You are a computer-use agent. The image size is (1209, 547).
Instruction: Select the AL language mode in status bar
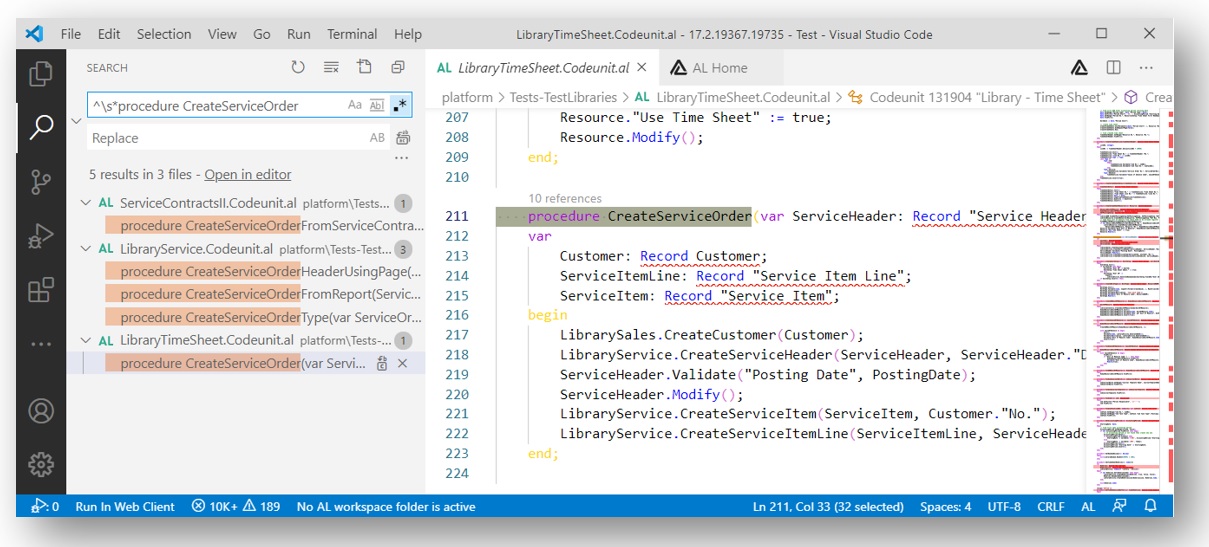coord(1088,506)
